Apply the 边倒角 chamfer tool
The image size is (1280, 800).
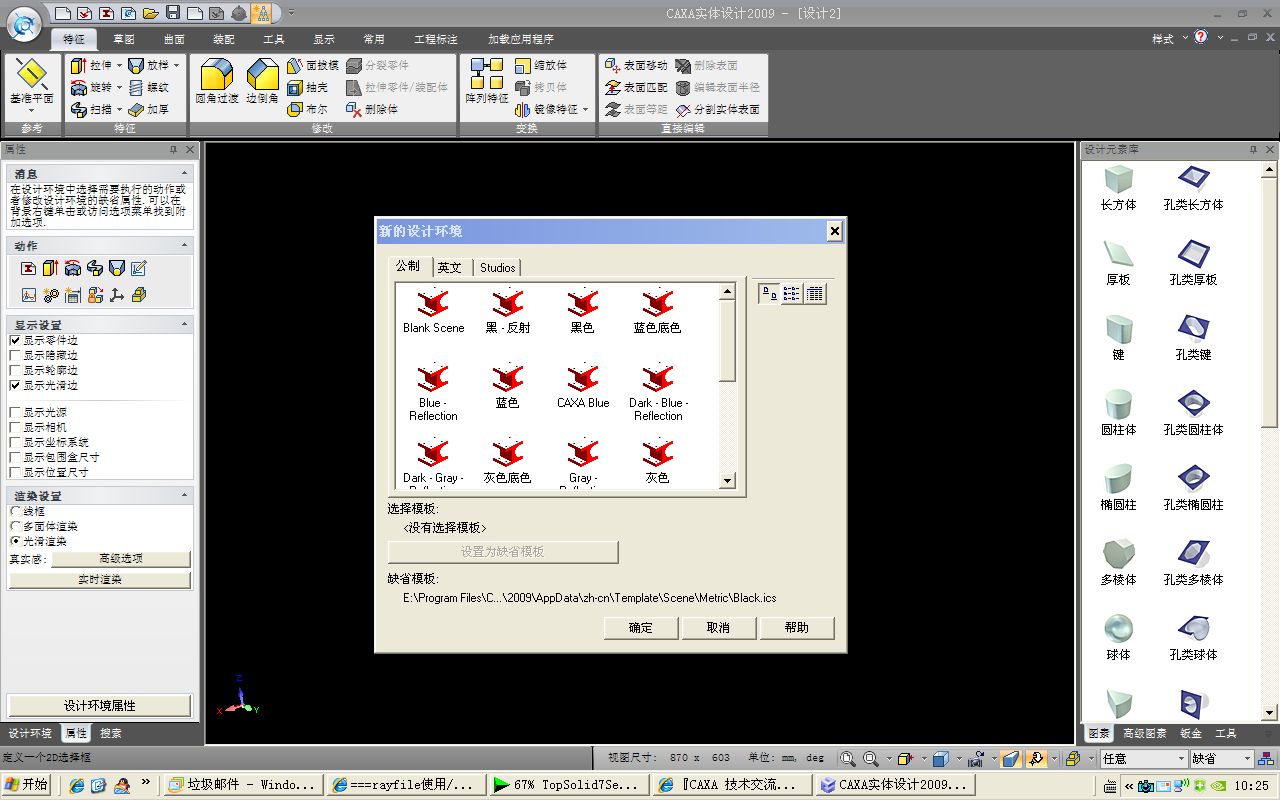pyautogui.click(x=262, y=82)
